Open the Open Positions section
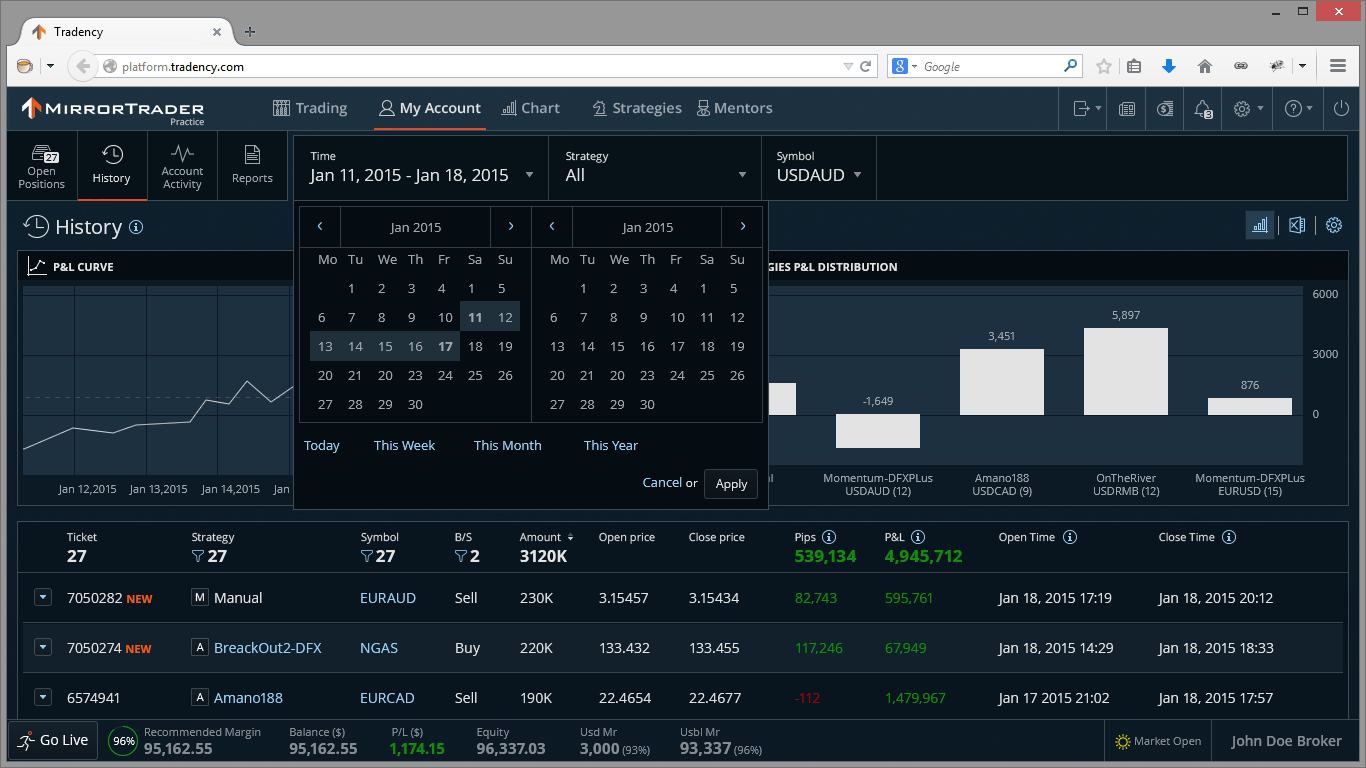This screenshot has height=768, width=1366. (x=42, y=166)
